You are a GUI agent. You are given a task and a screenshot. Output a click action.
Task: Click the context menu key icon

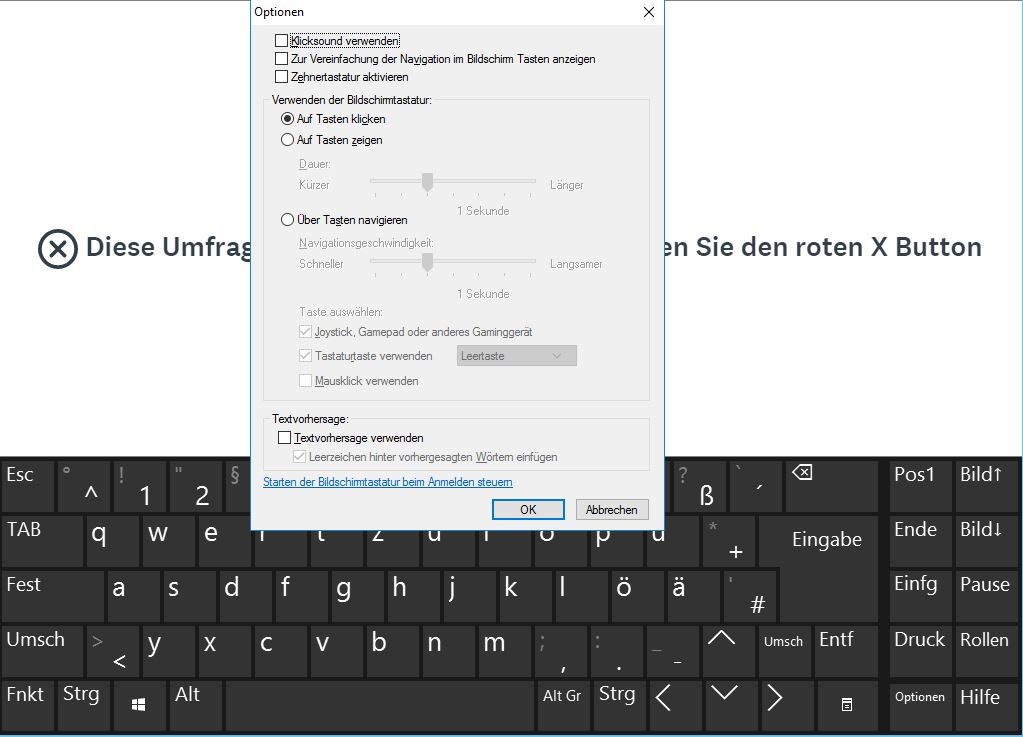click(846, 704)
